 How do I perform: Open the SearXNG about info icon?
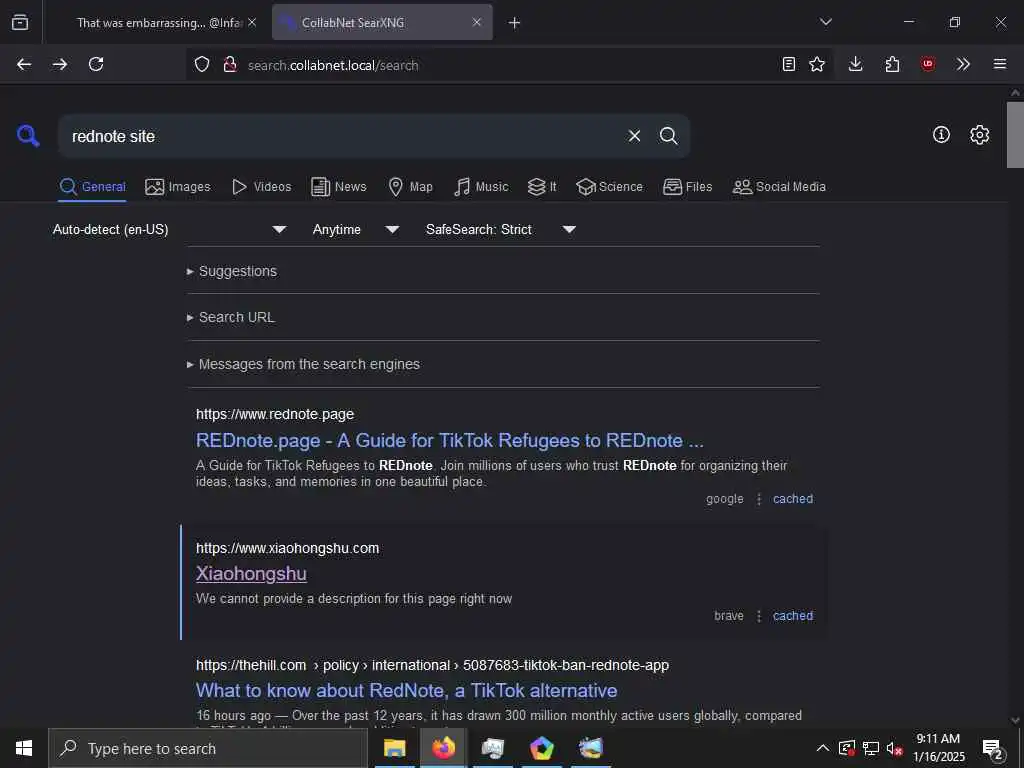941,135
